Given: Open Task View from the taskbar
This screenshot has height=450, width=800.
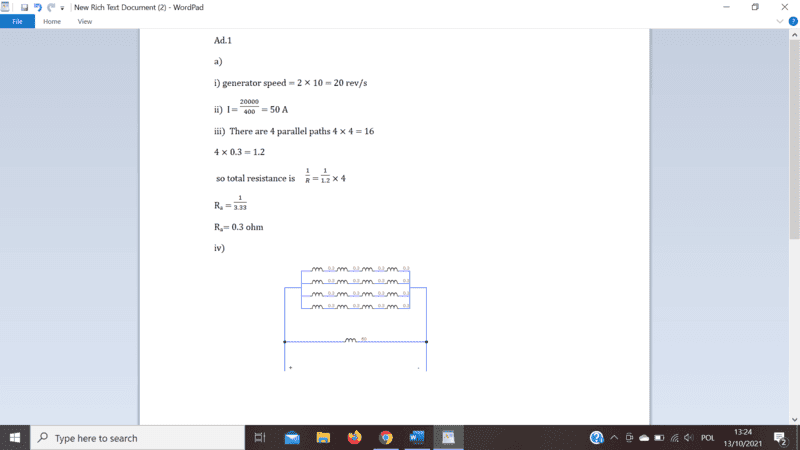Looking at the screenshot, I should coord(260,438).
